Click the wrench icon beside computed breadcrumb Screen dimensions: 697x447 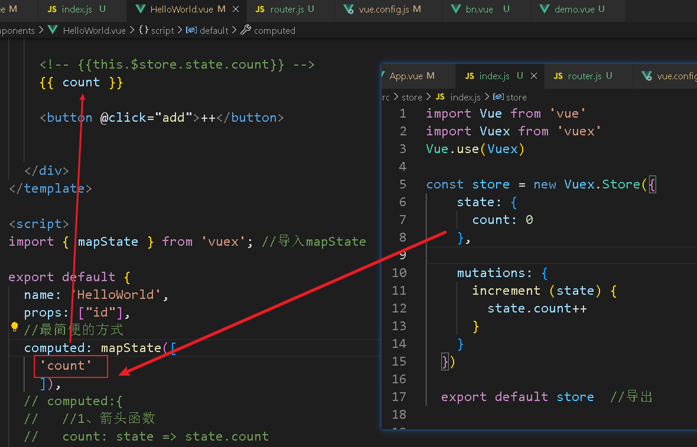246,30
